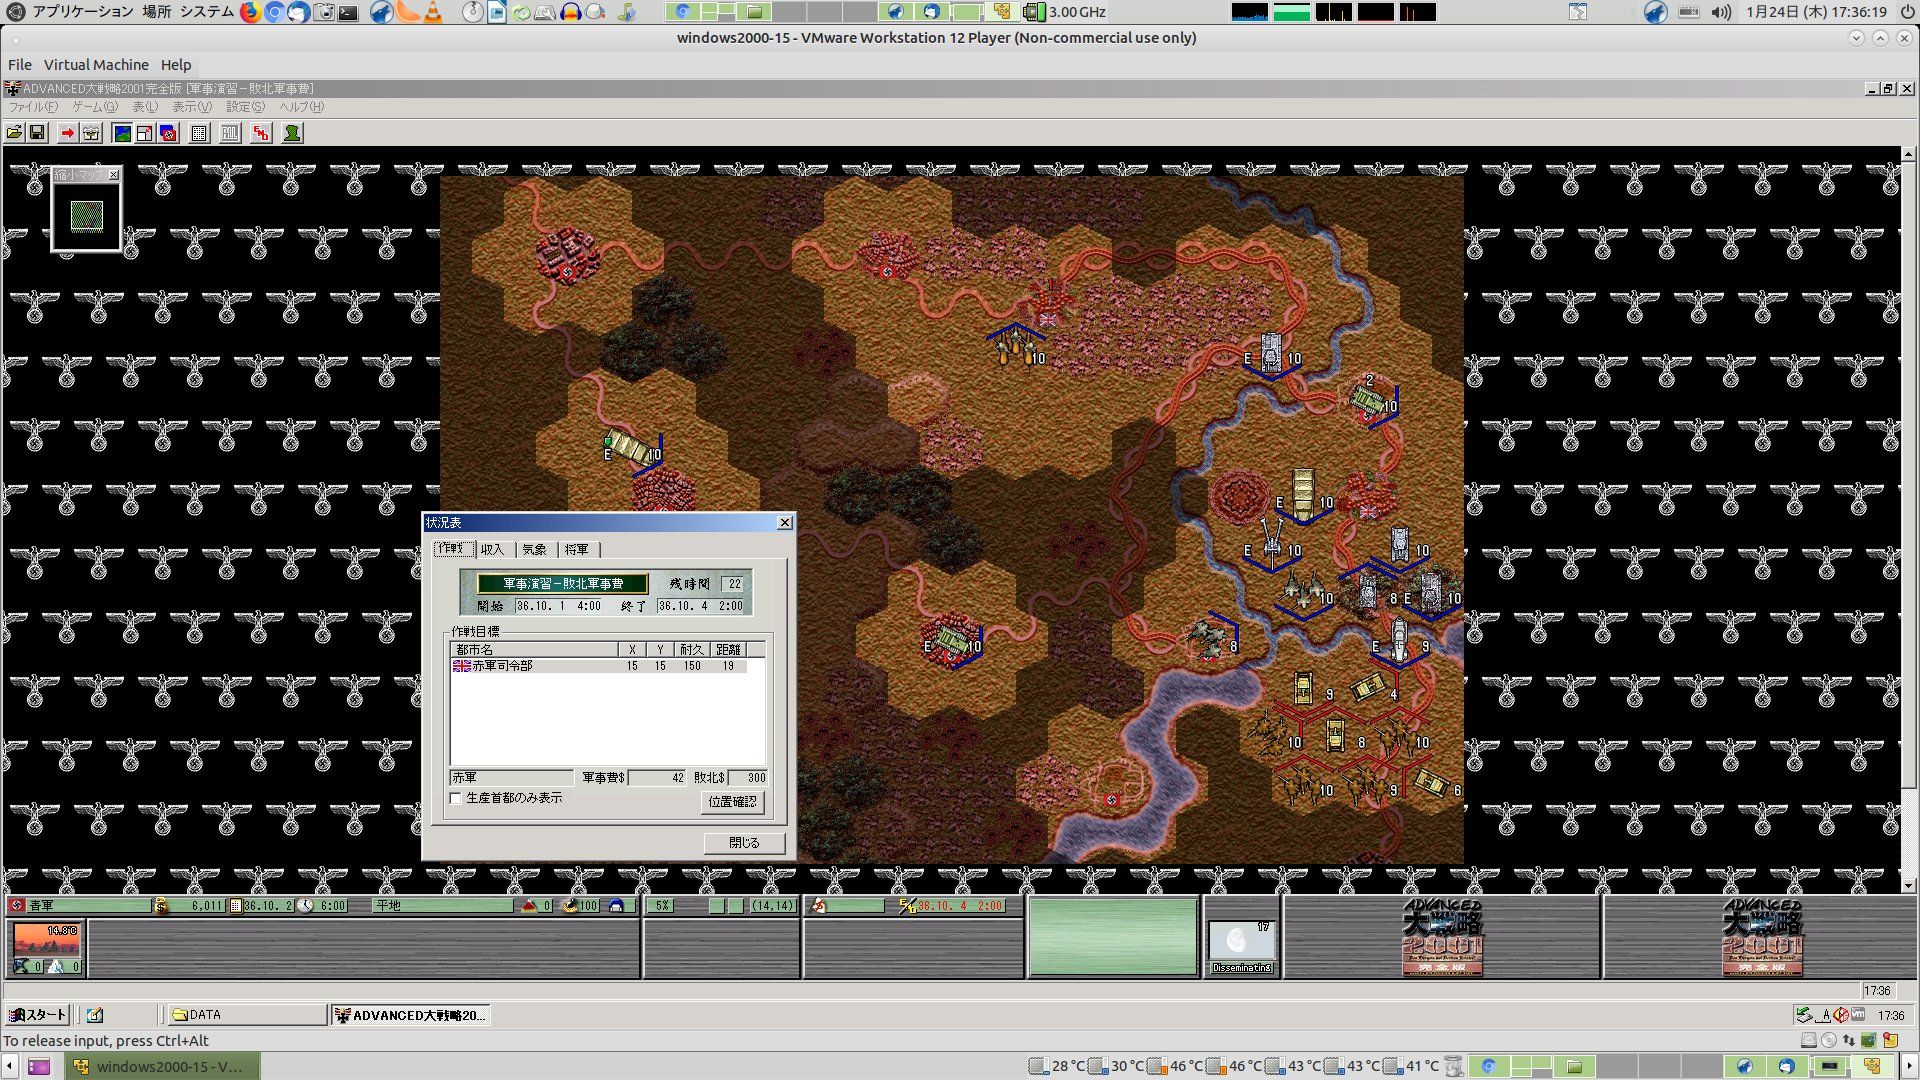Click the 都市名 column header

pos(532,650)
